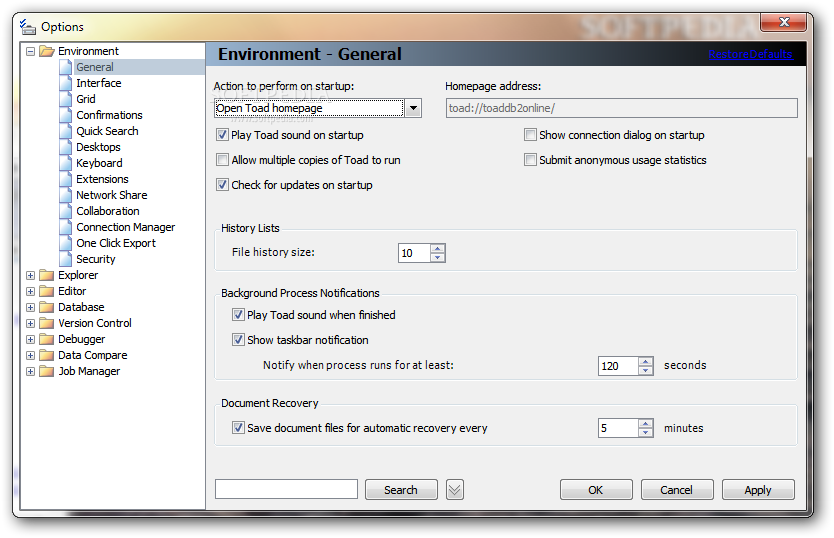Click the double-chevron icon next to Search
This screenshot has width=834, height=538.
pos(455,490)
